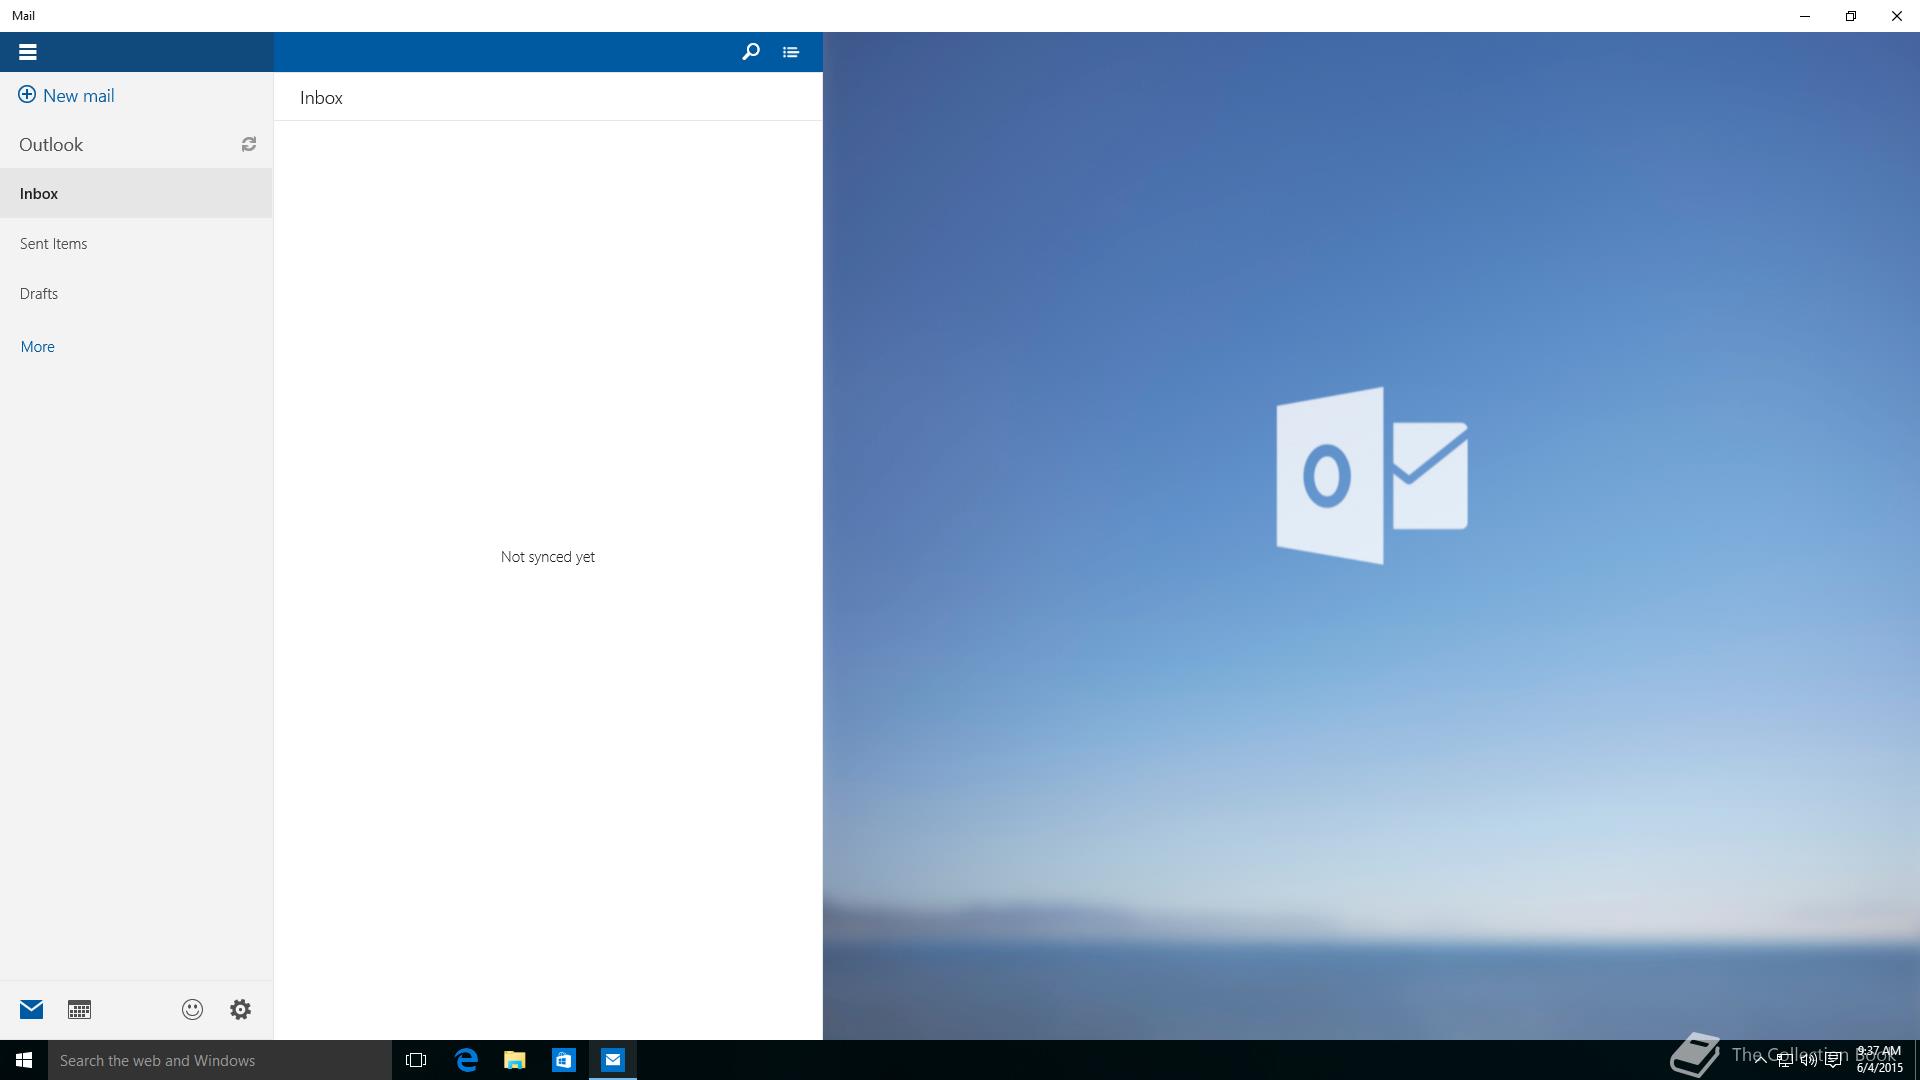Open the Store app from taskbar
The image size is (1920, 1080).
(x=564, y=1060)
